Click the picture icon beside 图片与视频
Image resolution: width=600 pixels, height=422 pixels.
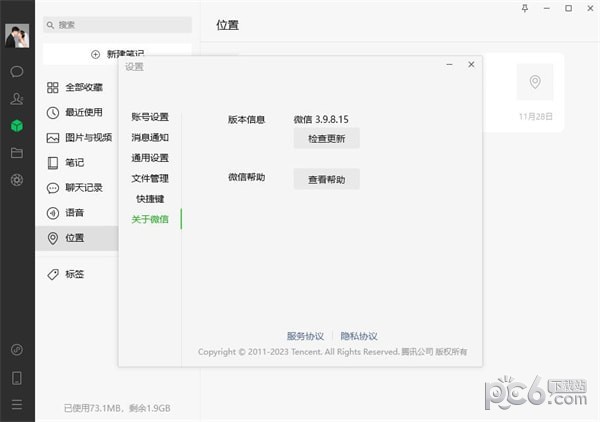click(x=53, y=138)
